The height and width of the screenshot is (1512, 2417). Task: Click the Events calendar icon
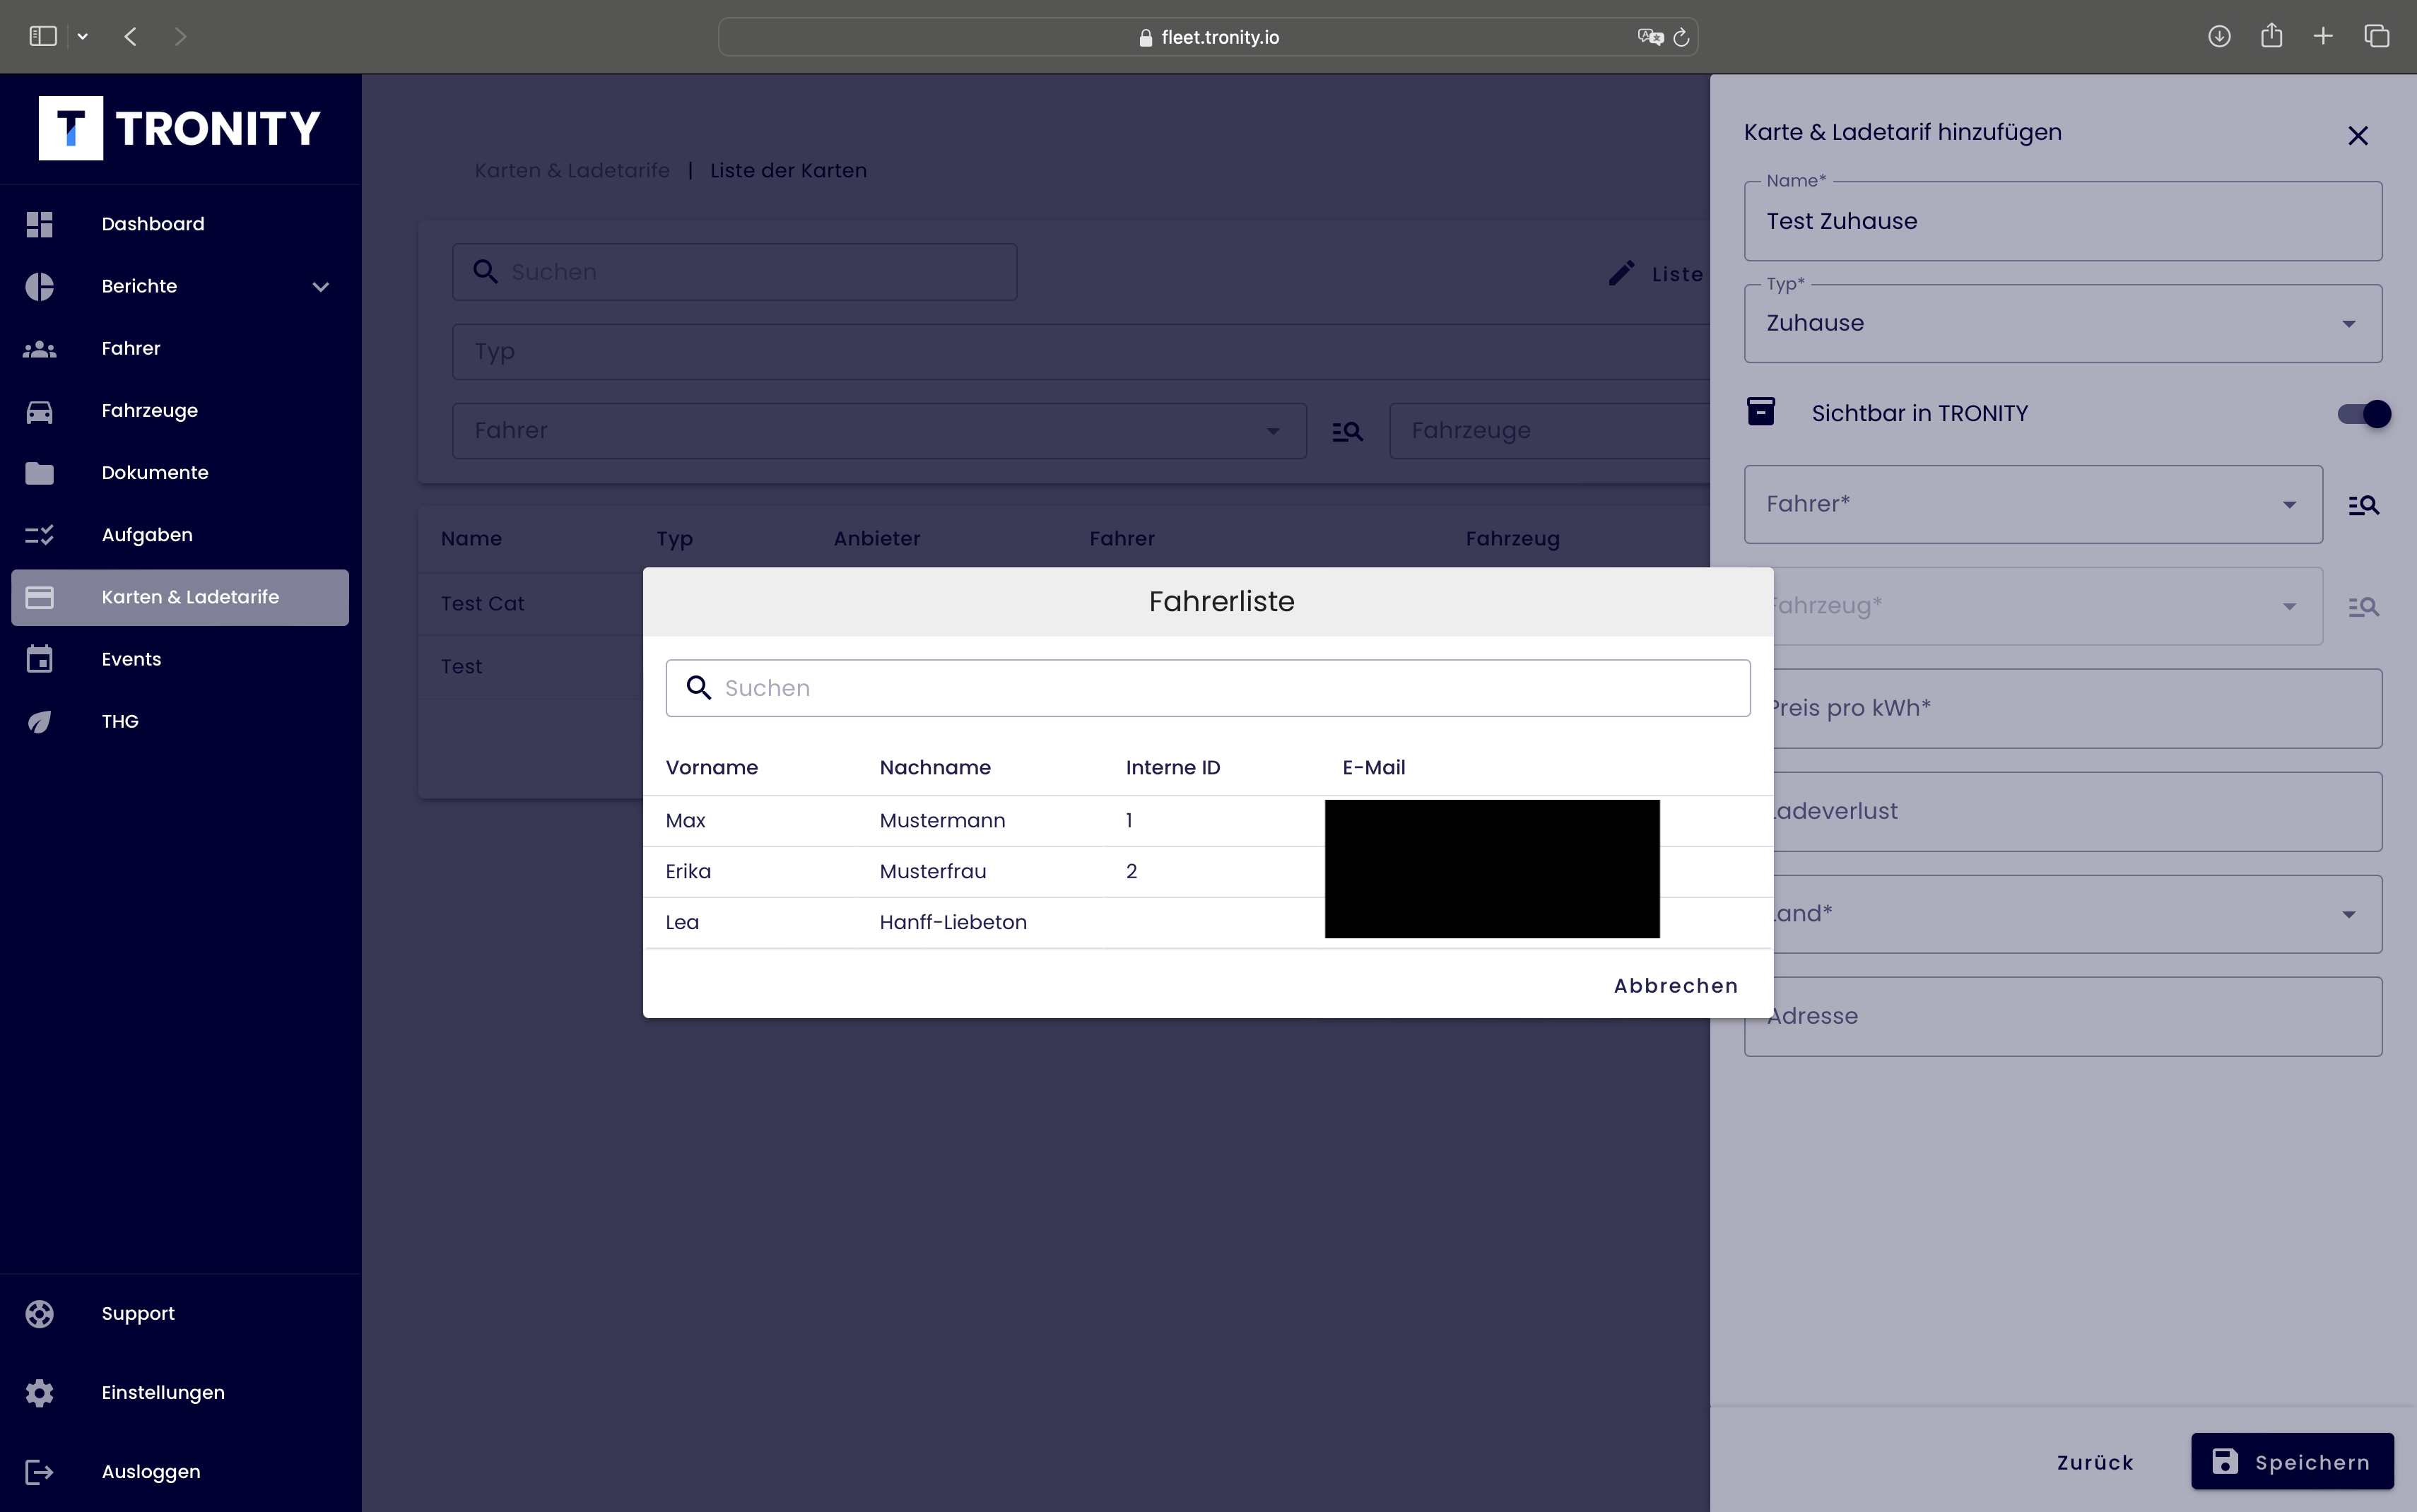(39, 660)
